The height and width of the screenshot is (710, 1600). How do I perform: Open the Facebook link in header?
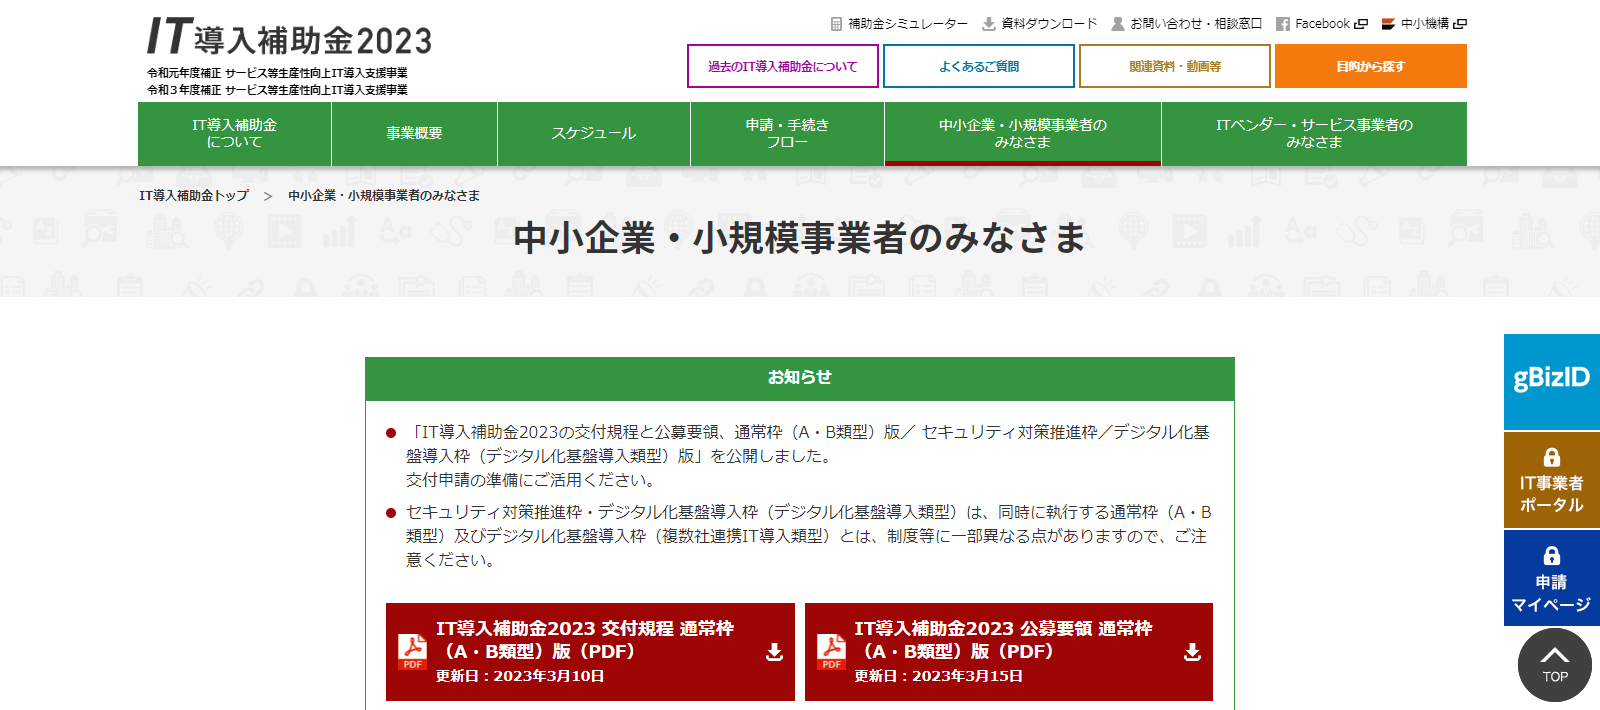click(x=1322, y=24)
